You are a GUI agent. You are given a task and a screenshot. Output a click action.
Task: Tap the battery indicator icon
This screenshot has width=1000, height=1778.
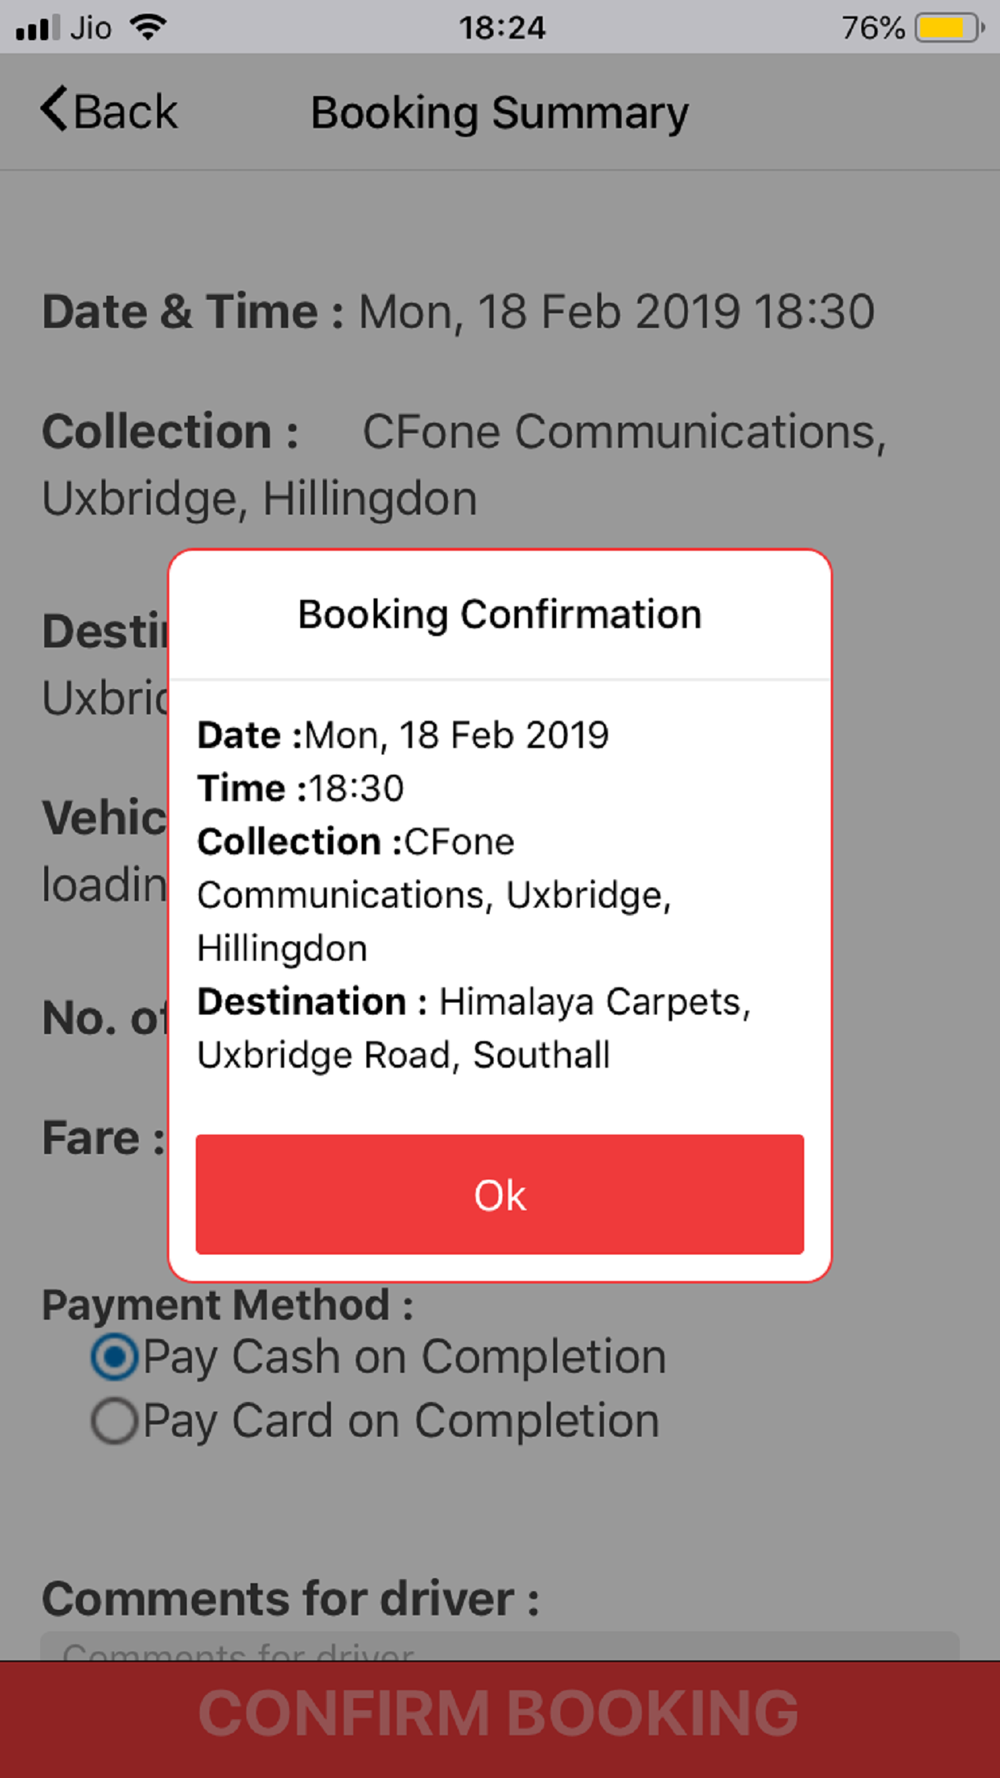[949, 27]
